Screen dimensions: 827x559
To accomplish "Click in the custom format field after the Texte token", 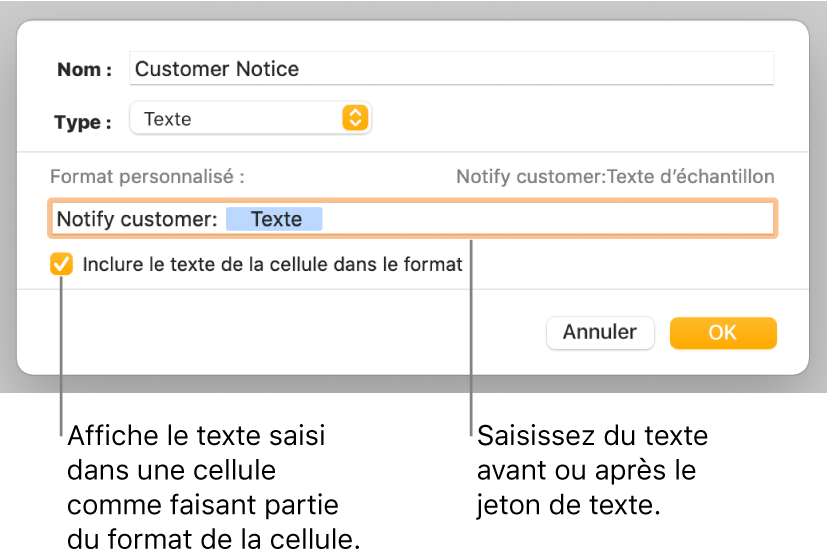I will (x=546, y=219).
